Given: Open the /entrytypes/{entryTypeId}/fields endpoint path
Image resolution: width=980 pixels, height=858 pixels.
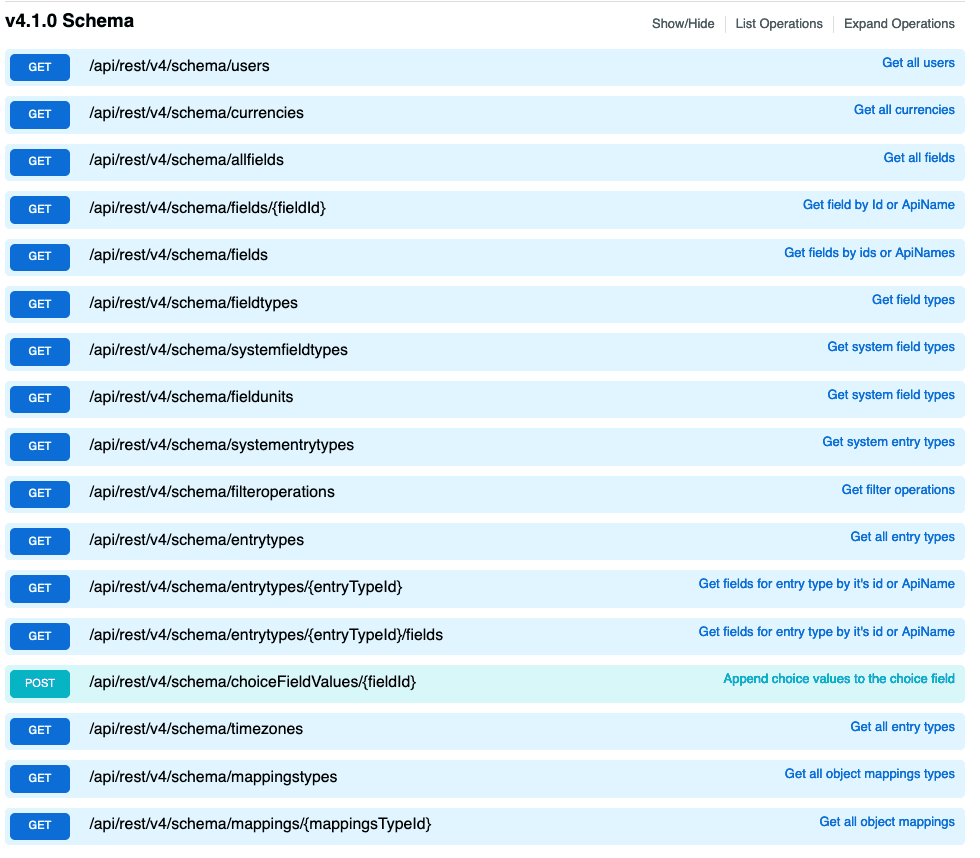Looking at the screenshot, I should pyautogui.click(x=266, y=635).
